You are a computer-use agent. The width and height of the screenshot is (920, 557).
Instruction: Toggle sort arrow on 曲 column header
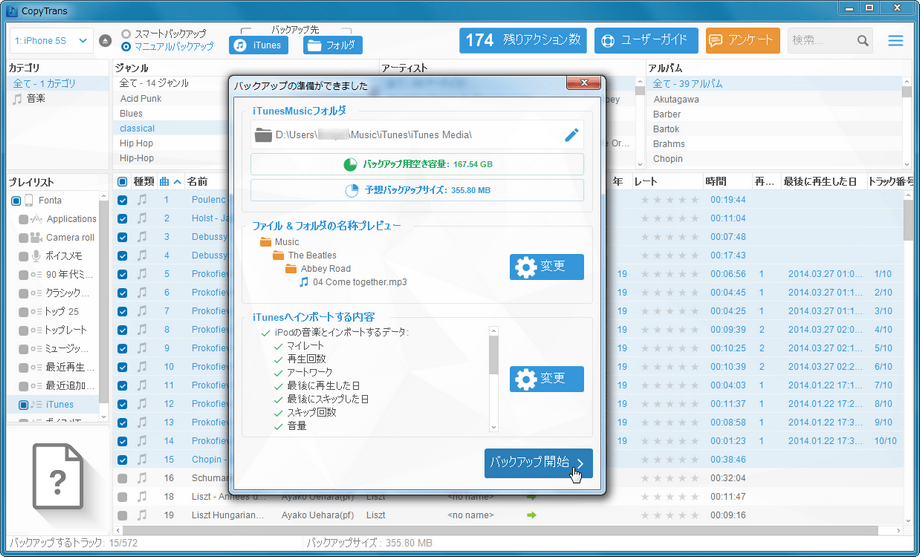pos(177,182)
